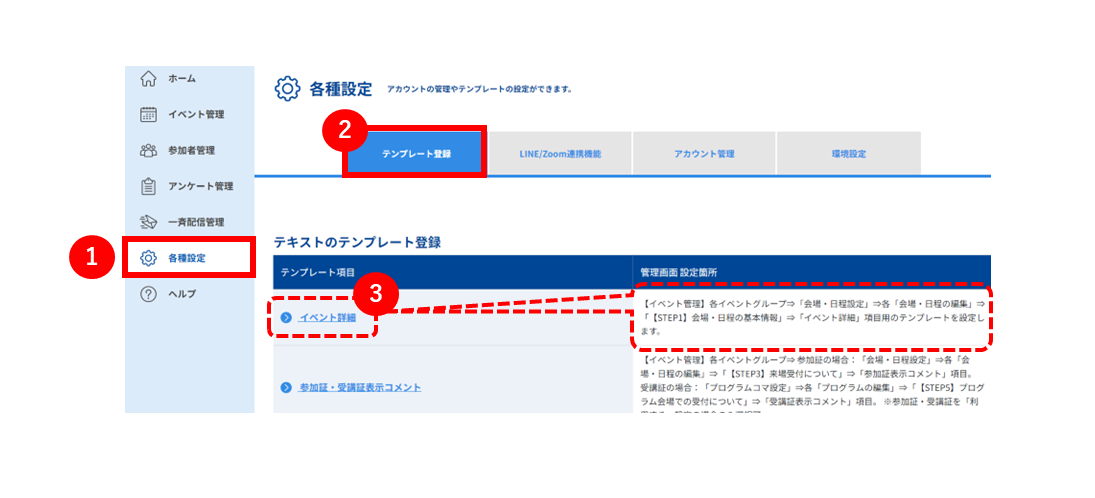Open イベント管理 in the sidebar
This screenshot has width=1095, height=498.
coord(196,115)
